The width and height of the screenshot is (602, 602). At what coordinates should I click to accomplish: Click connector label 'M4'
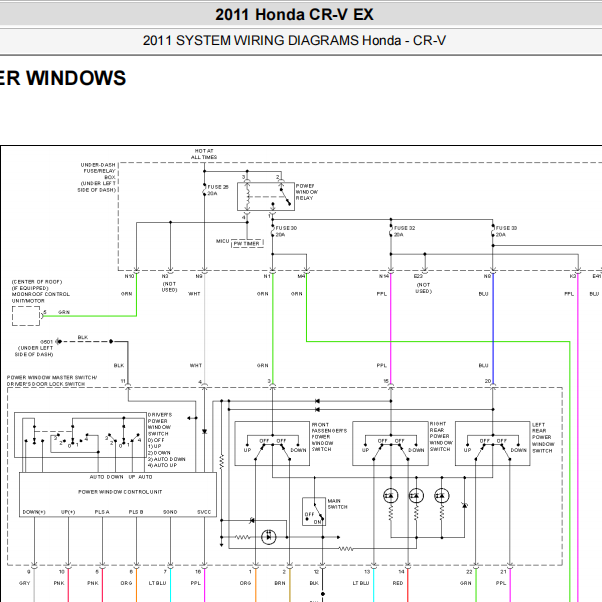click(301, 276)
